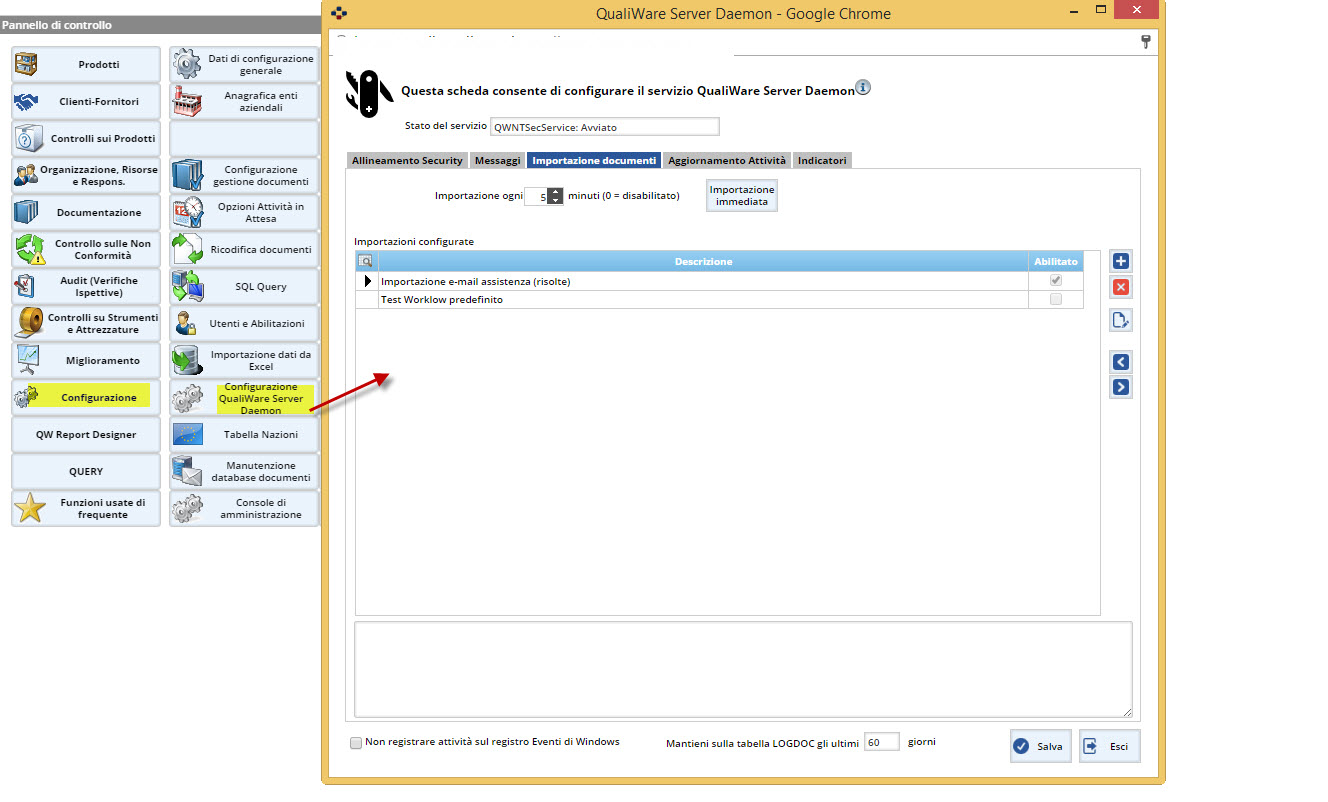Viewport: 1328px width, 802px height.
Task: Switch to the Messaggi tab
Action: click(497, 160)
